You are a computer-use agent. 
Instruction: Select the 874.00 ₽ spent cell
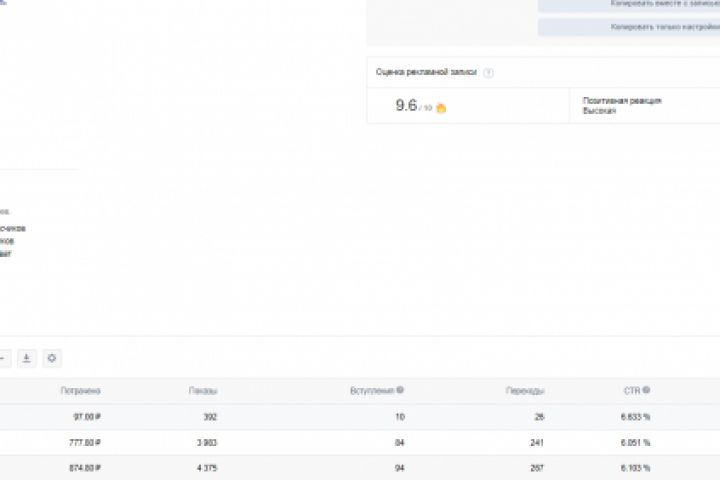pos(84,468)
